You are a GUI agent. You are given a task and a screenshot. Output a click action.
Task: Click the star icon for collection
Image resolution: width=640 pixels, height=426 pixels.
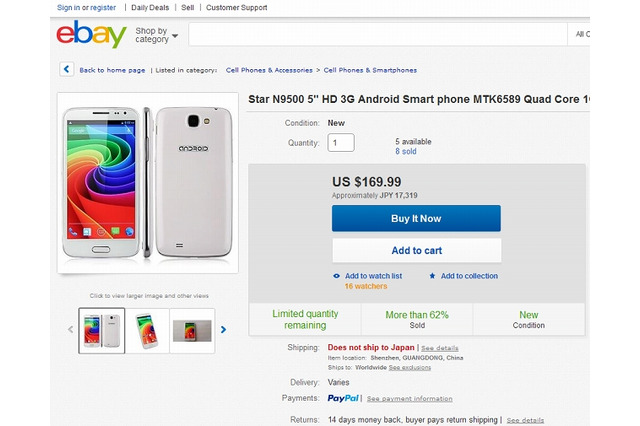coord(432,276)
